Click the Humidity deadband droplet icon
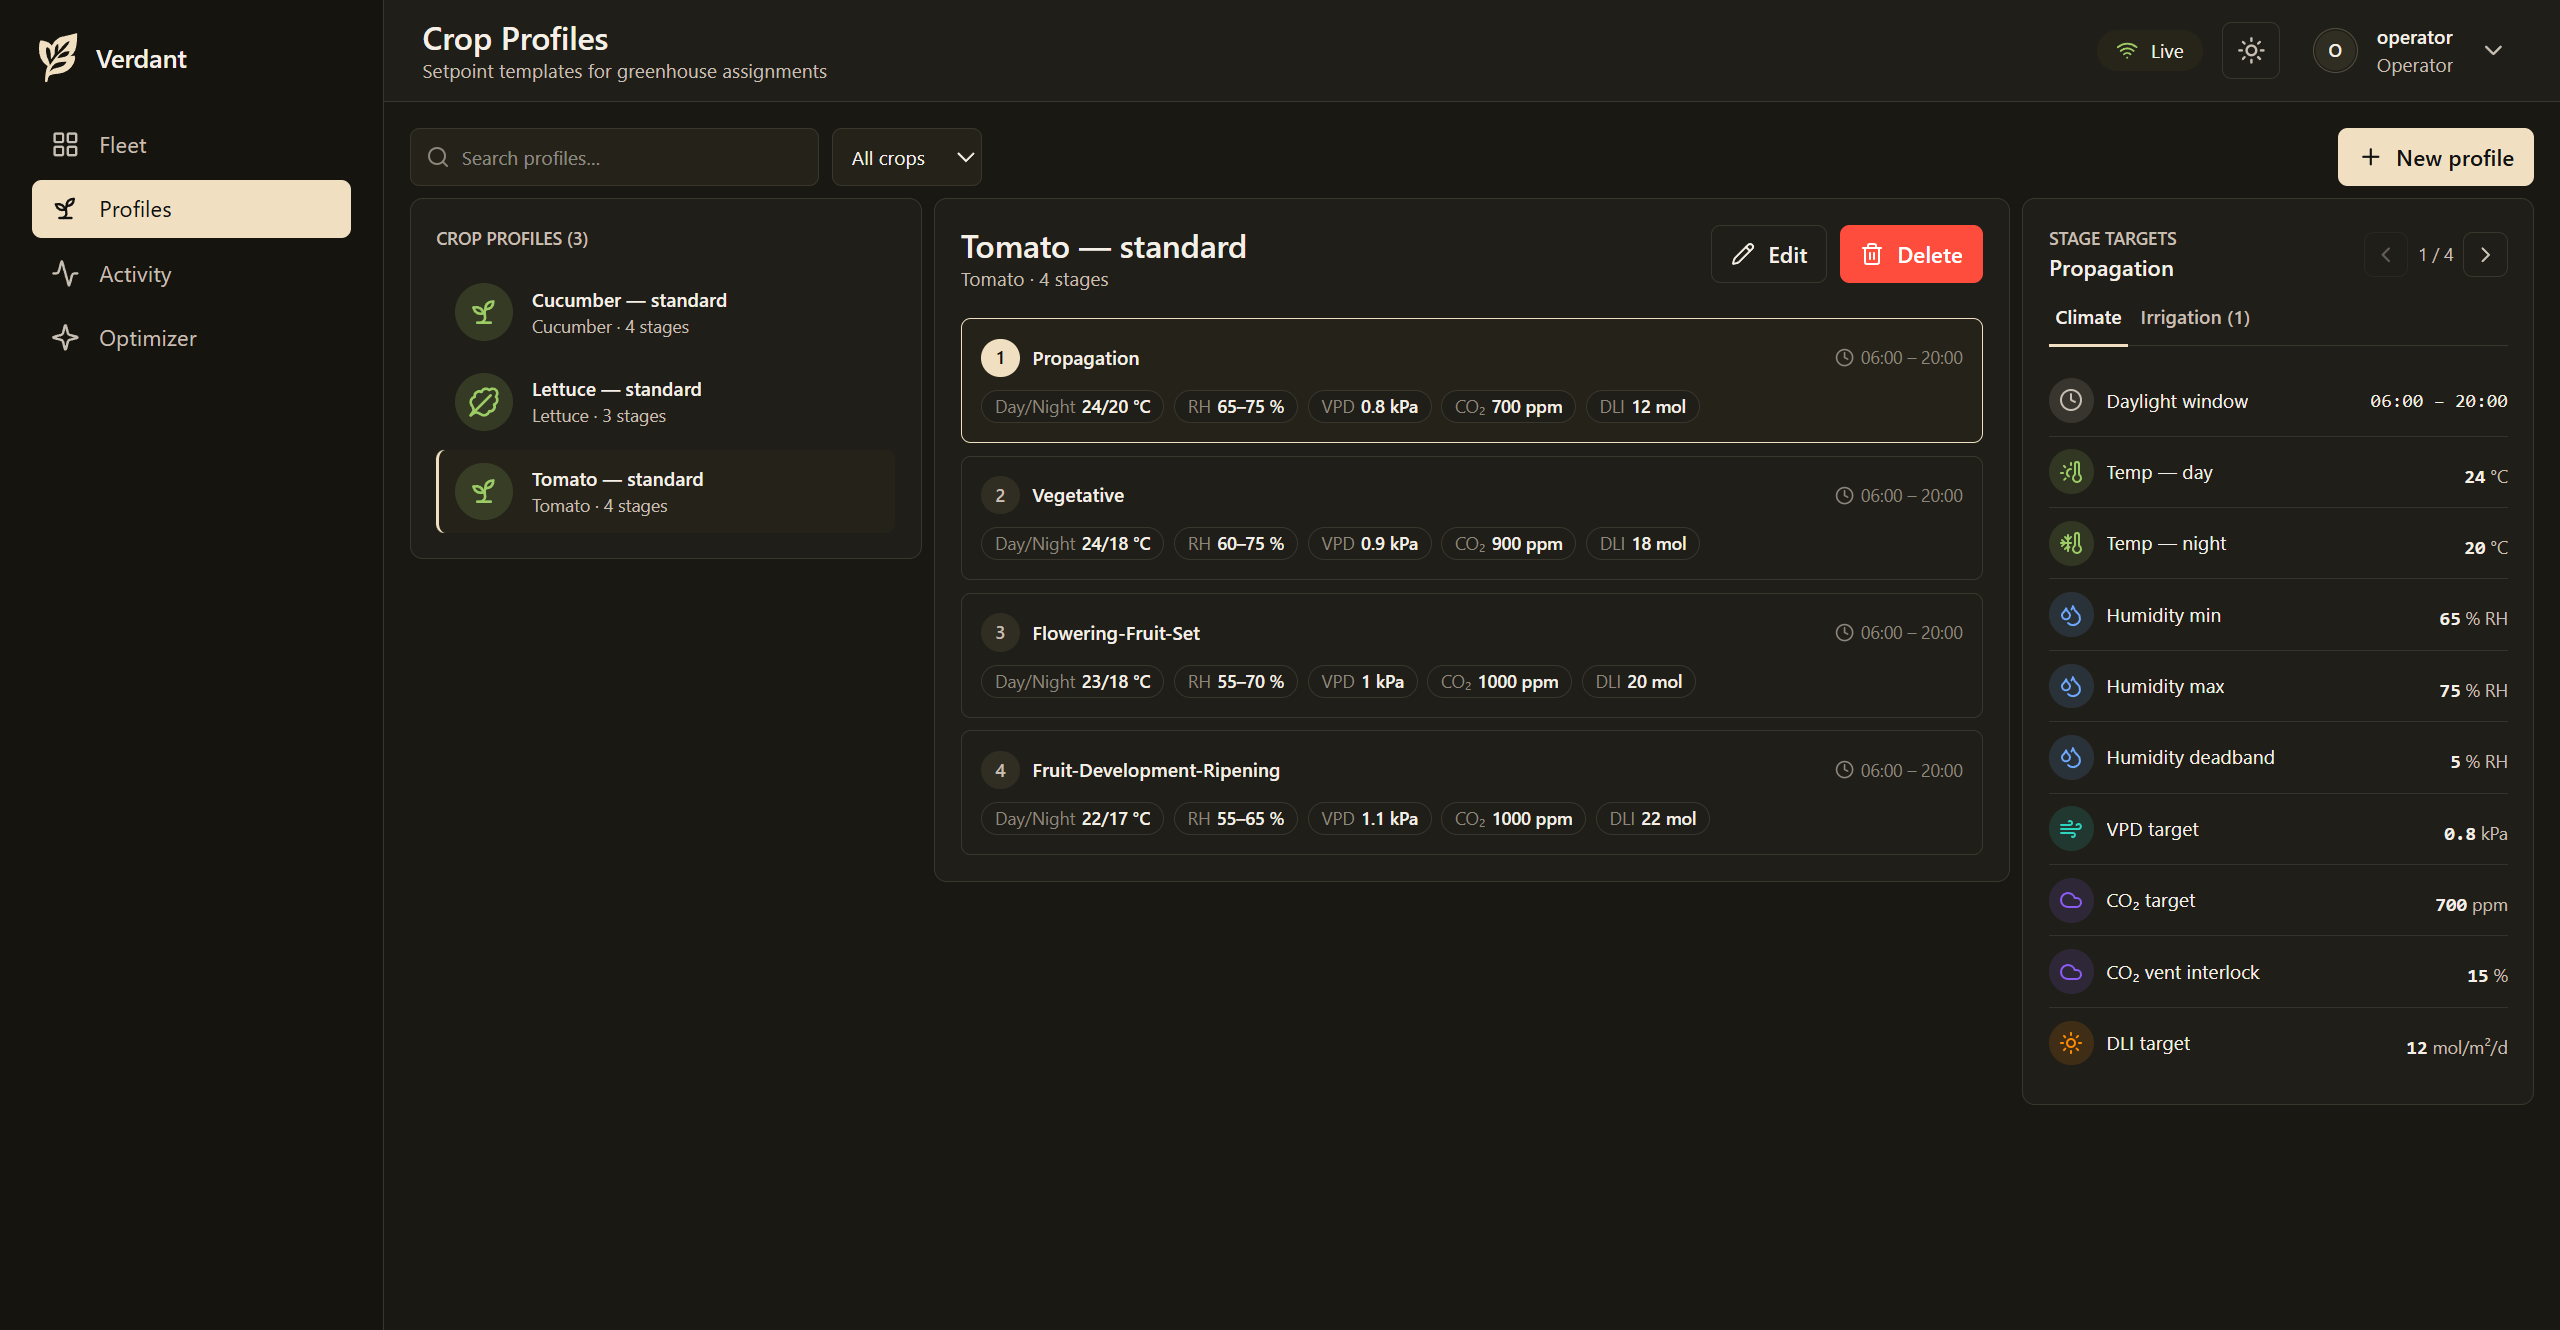The height and width of the screenshot is (1330, 2560). (2071, 757)
